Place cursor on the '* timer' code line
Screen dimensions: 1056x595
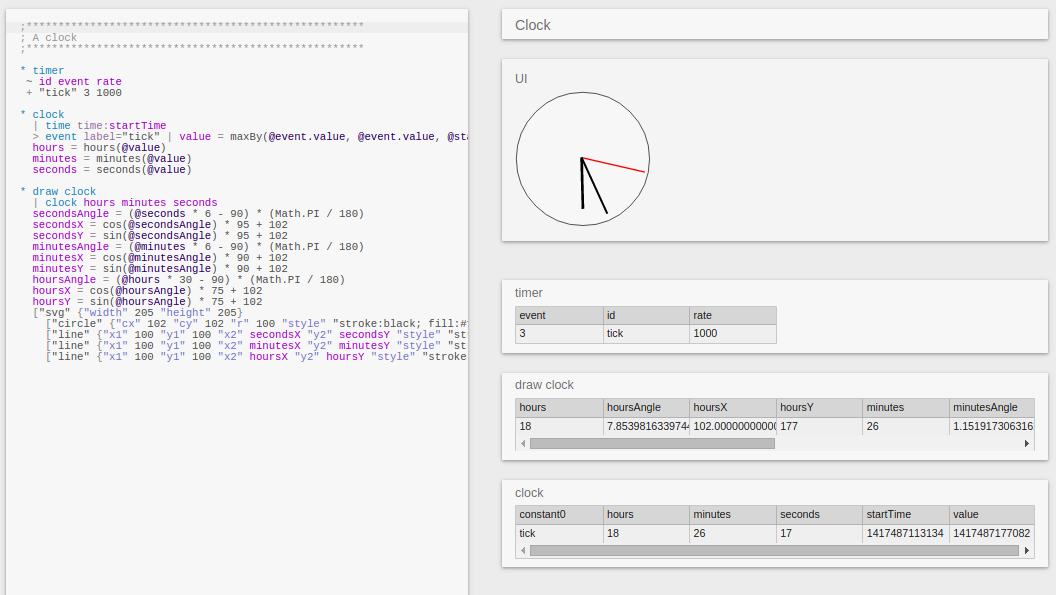(x=48, y=71)
